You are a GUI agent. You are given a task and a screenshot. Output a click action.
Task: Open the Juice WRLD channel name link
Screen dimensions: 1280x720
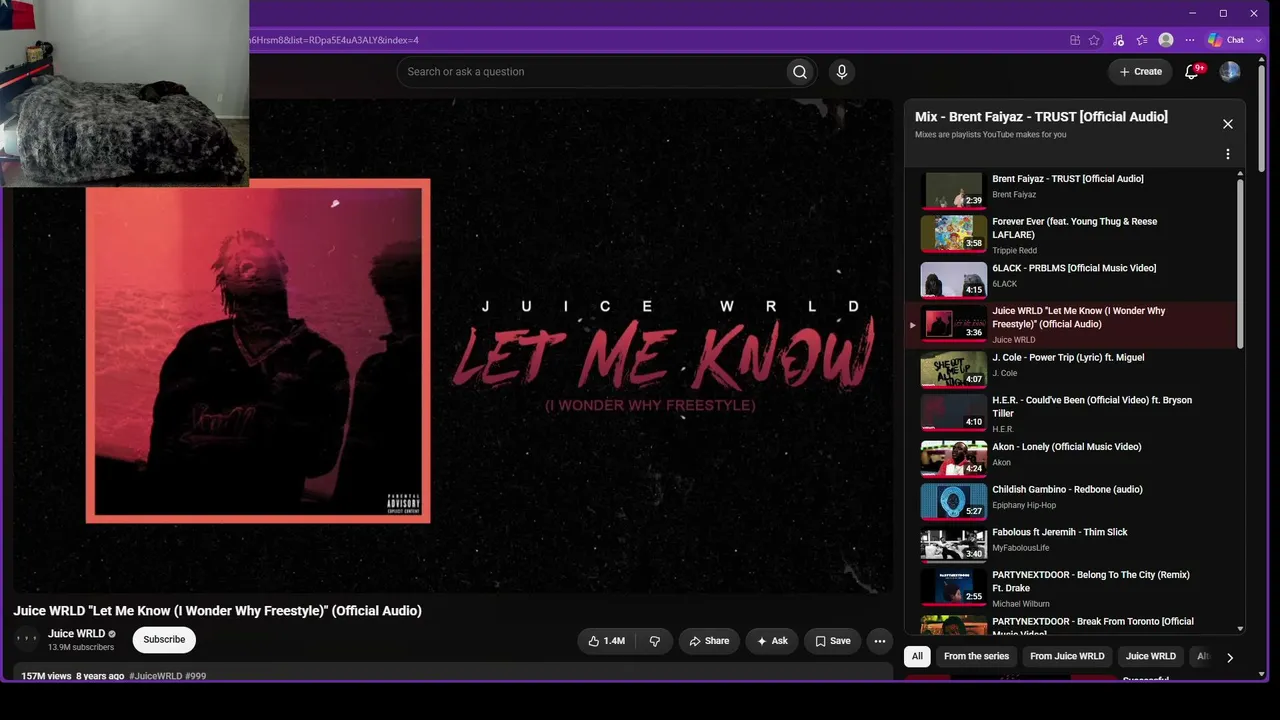(x=76, y=634)
